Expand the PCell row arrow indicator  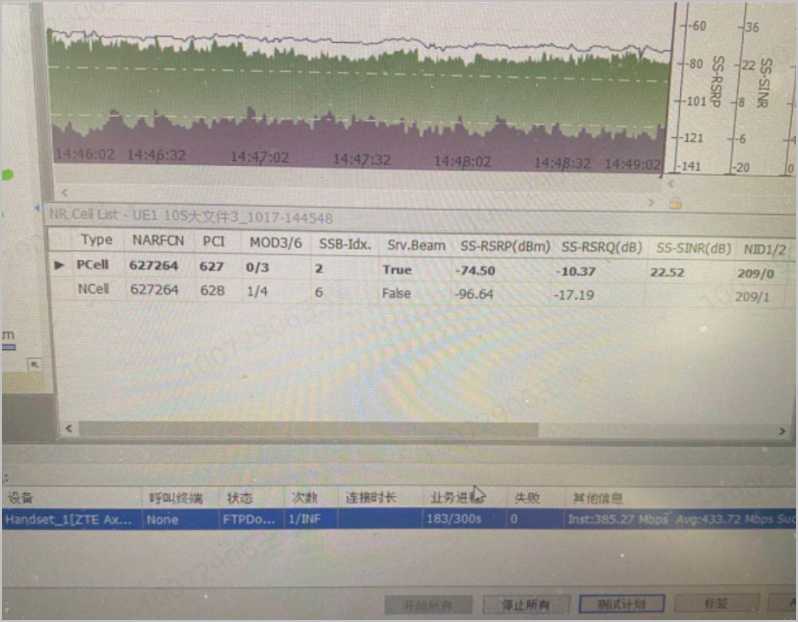(59, 266)
